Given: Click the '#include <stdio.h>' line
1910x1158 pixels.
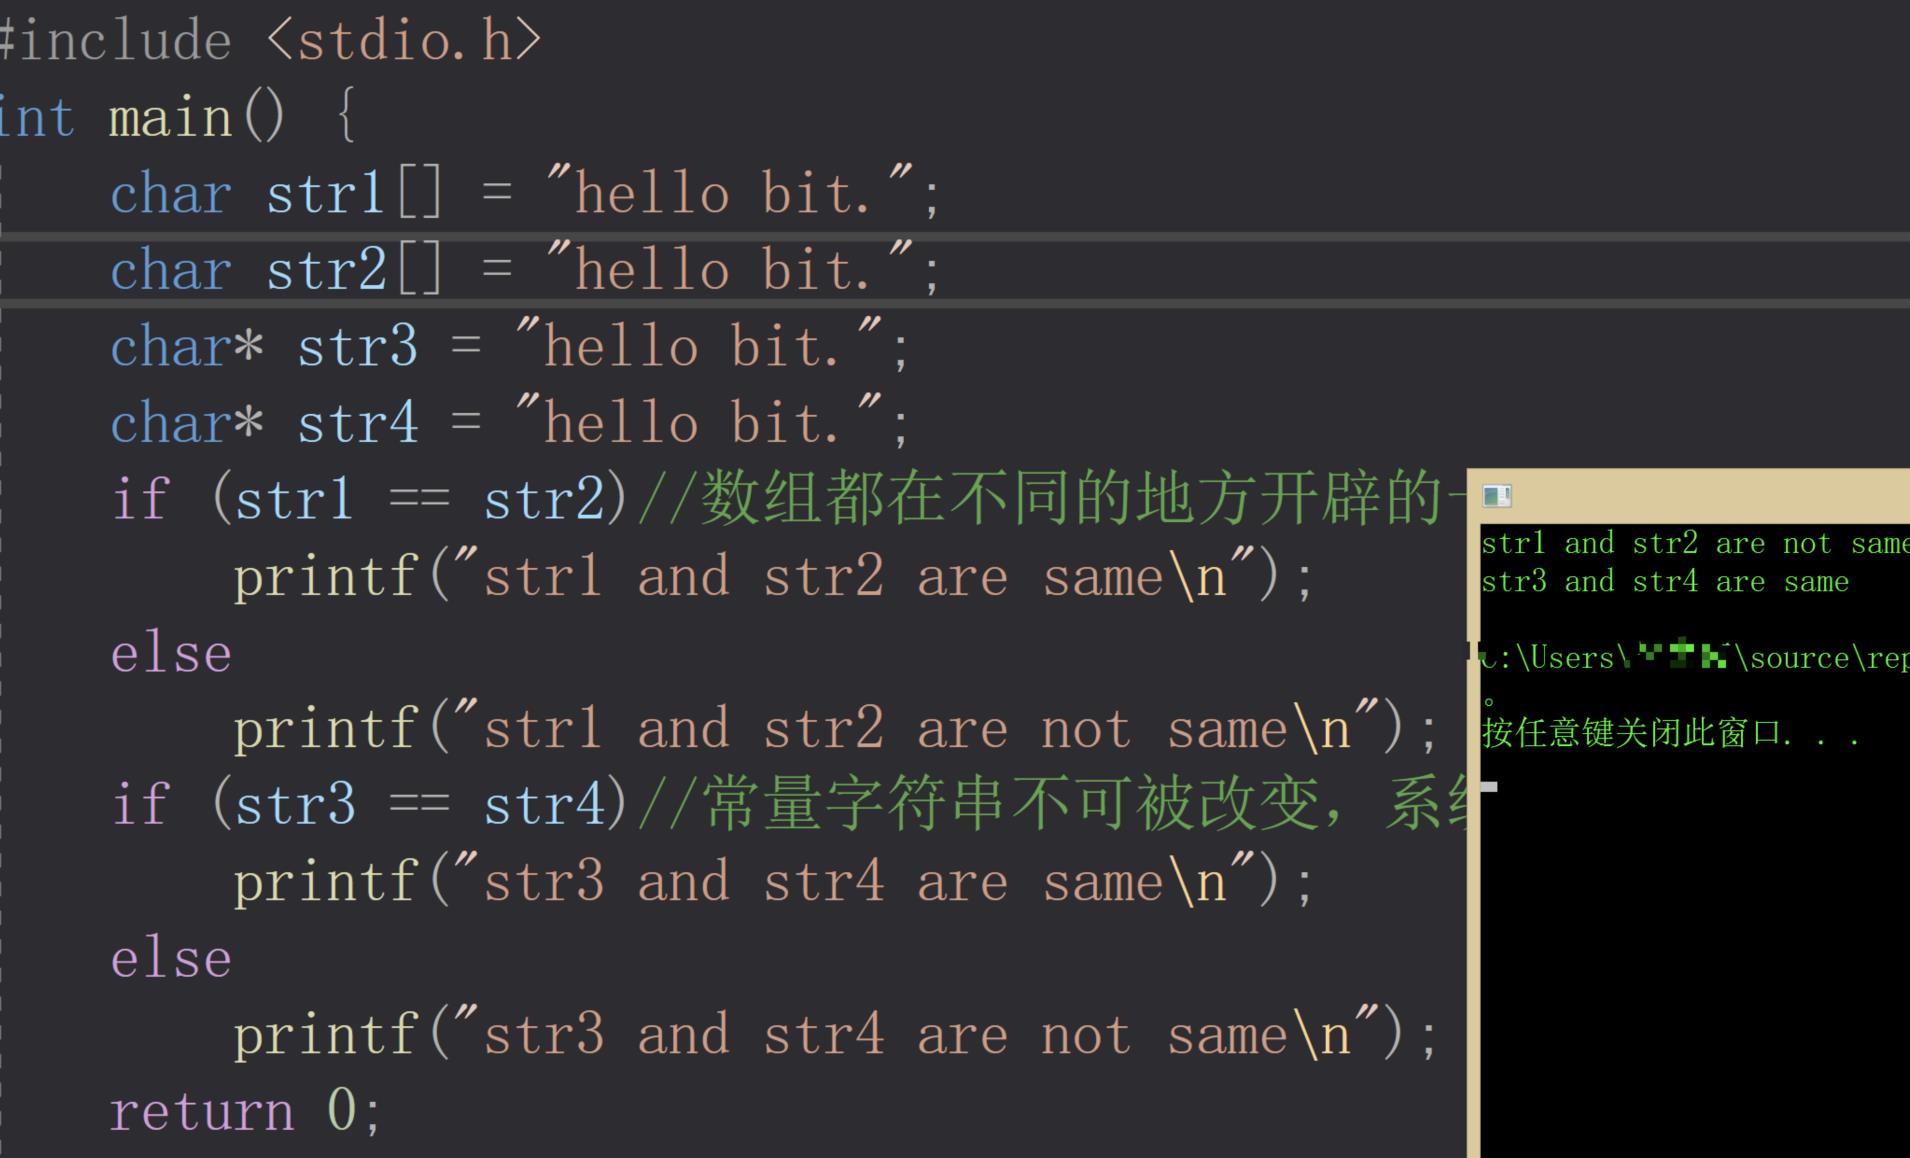Looking at the screenshot, I should pos(270,41).
